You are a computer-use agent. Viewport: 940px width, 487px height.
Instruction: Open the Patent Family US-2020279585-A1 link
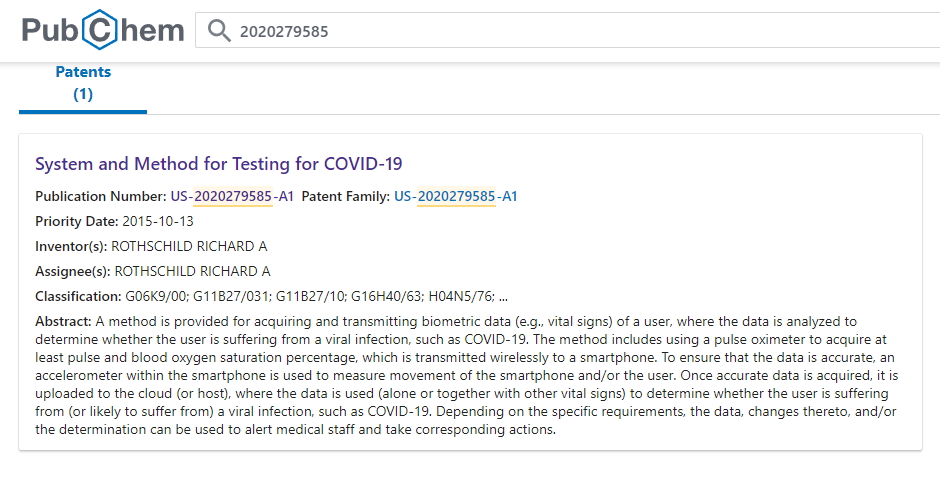[456, 196]
